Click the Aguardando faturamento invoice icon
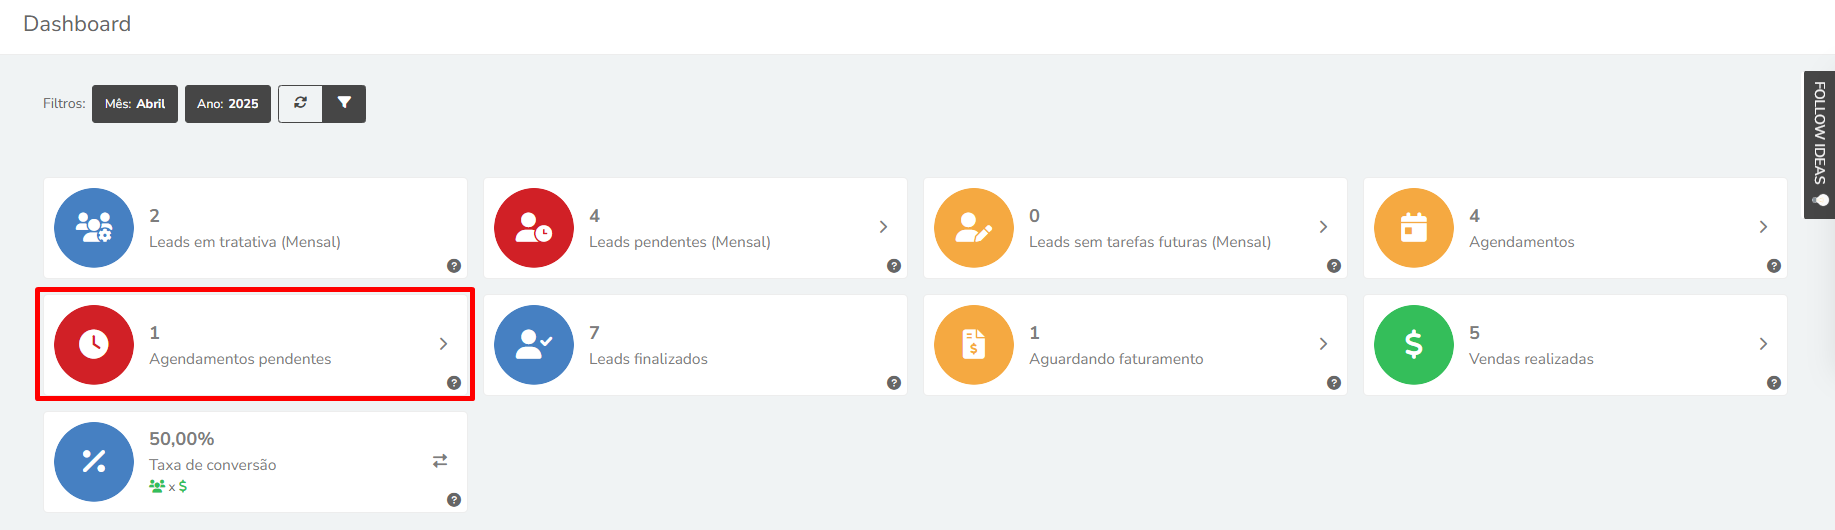The width and height of the screenshot is (1835, 530). coord(974,345)
